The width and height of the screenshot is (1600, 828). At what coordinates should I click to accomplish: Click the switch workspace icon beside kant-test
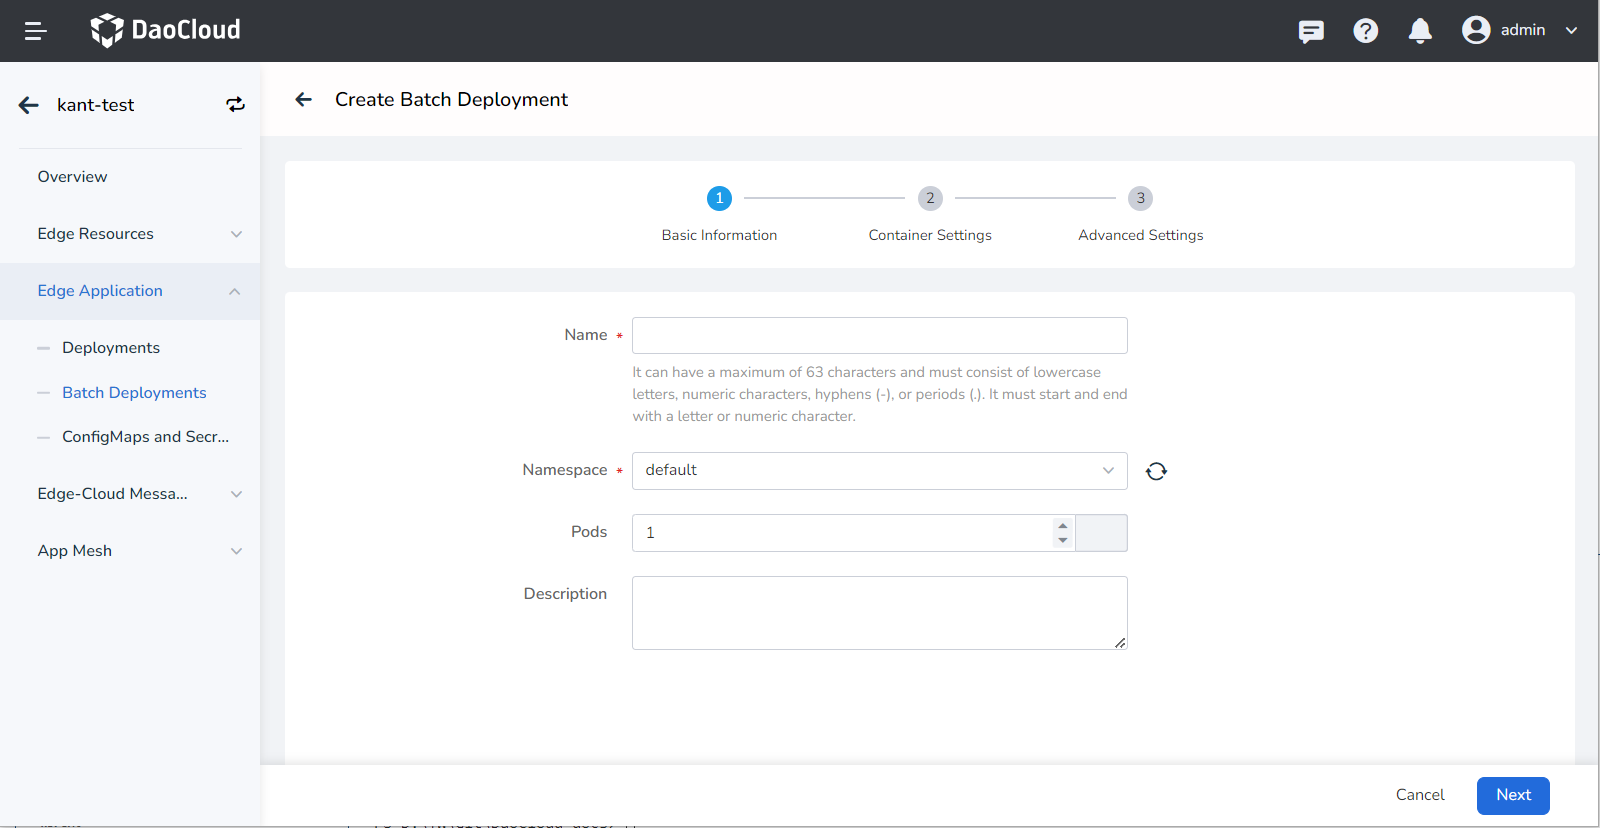(235, 105)
